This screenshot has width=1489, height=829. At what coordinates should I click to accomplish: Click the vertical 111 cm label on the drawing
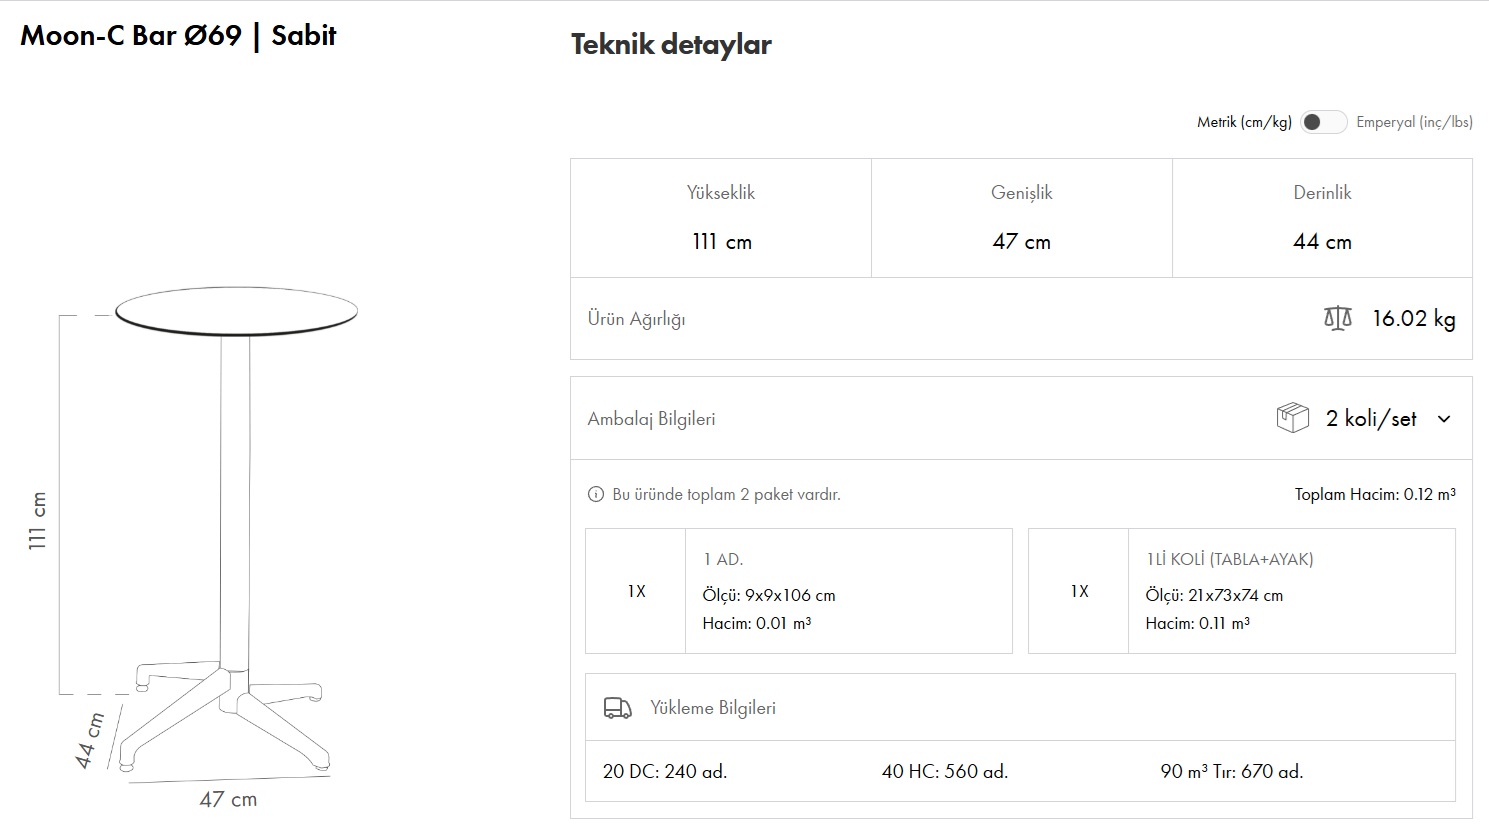coord(38,520)
